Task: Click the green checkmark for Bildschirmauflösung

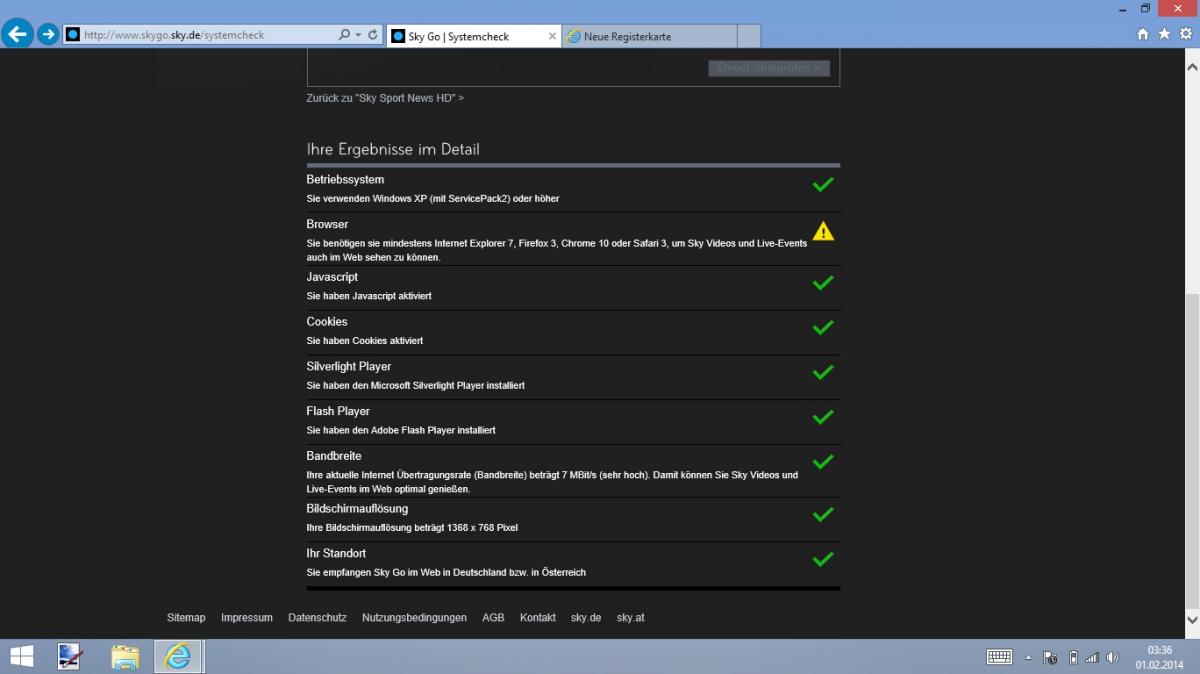Action: coord(823,514)
